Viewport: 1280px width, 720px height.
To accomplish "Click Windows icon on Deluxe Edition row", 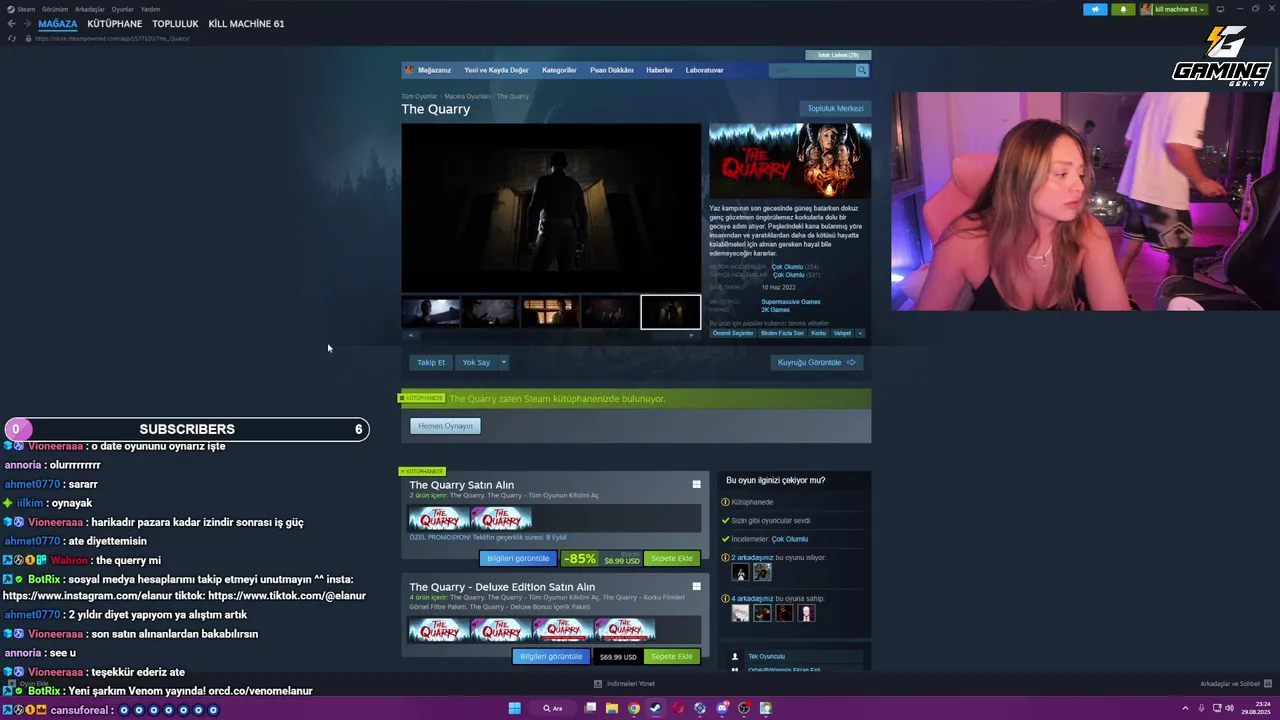I will point(697,587).
